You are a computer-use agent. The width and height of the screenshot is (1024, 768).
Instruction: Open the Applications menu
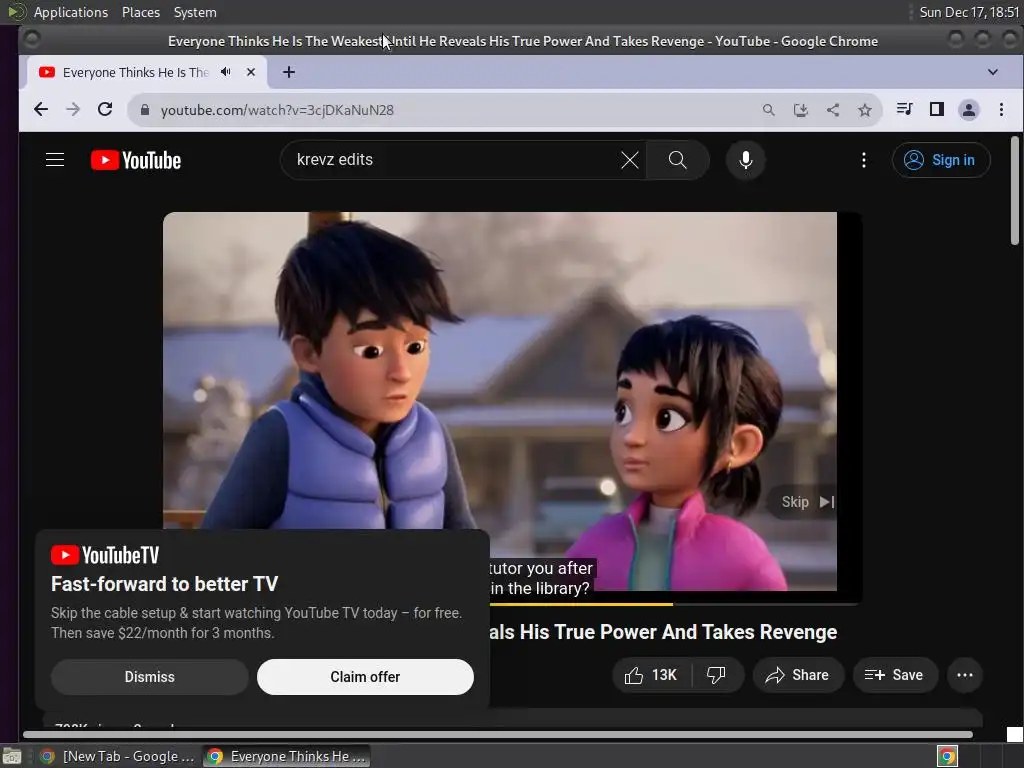[71, 12]
